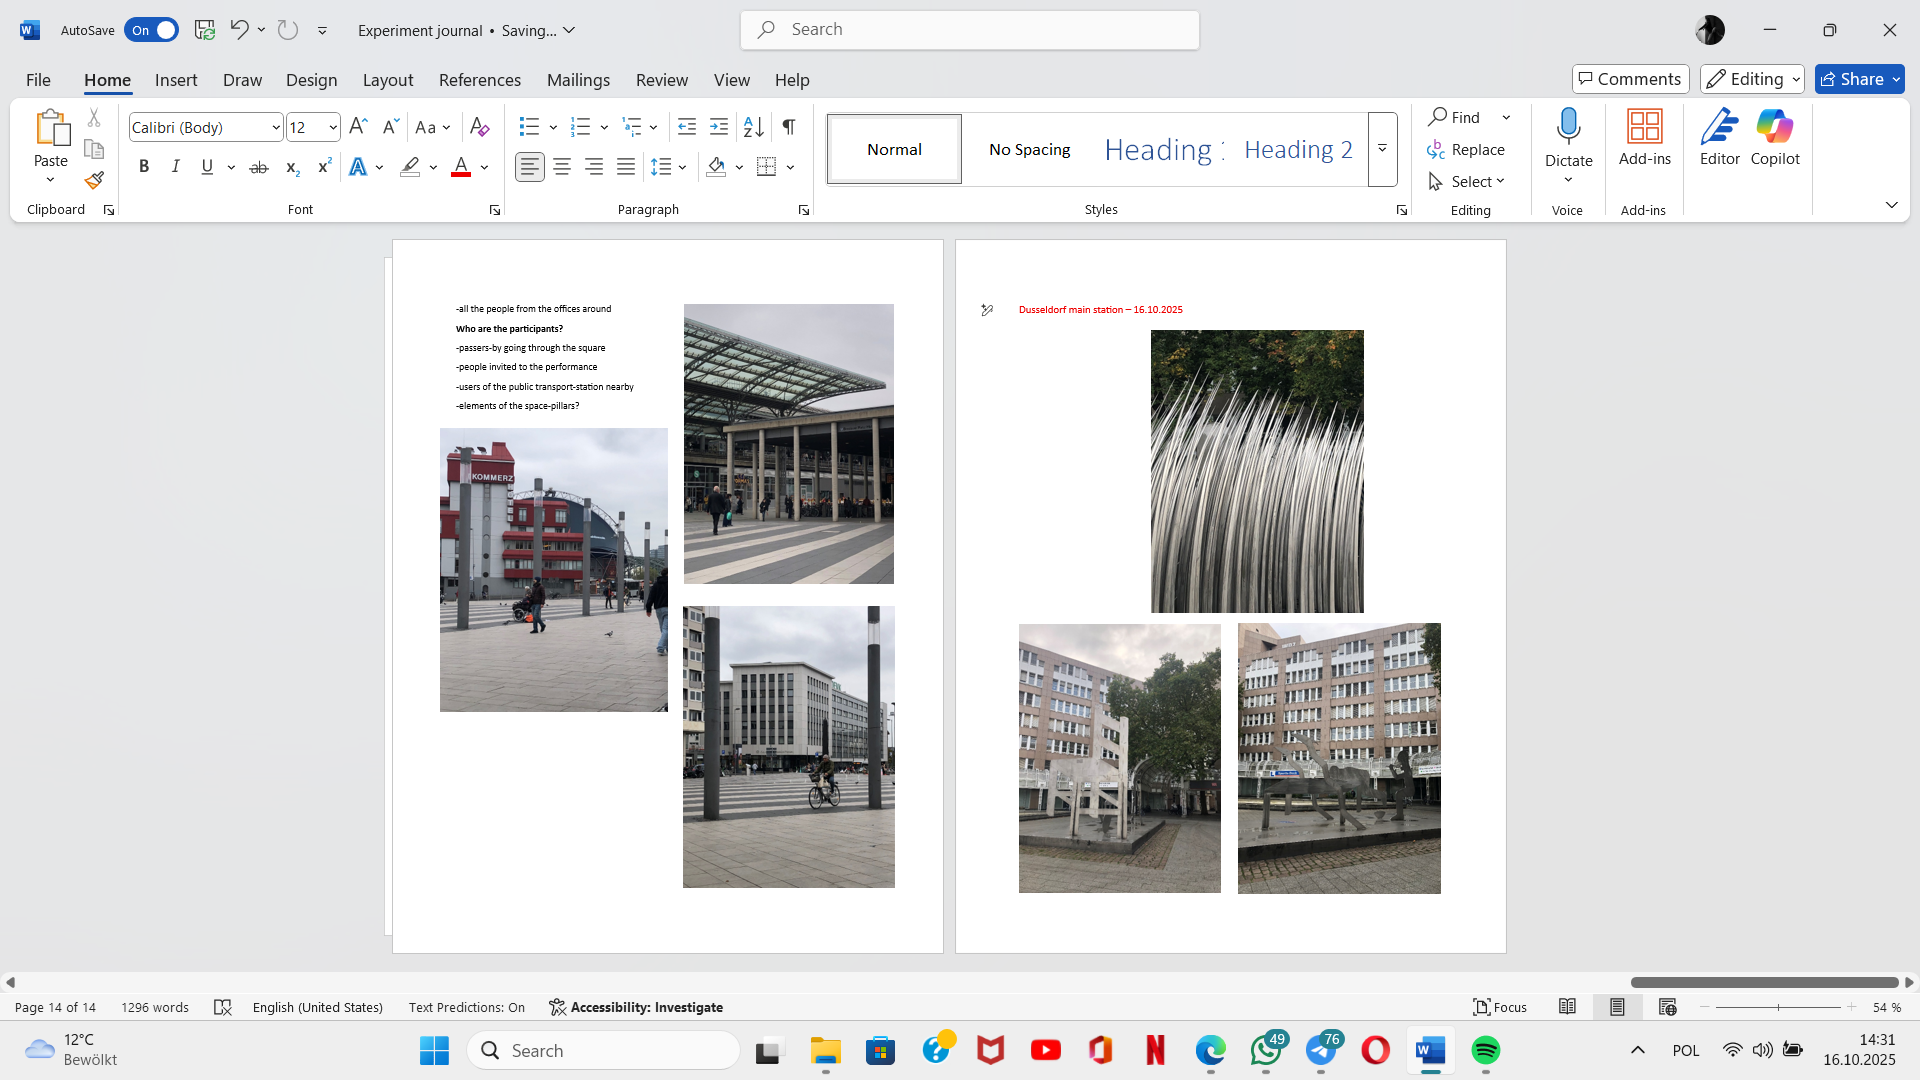The image size is (1920, 1080).
Task: Click the Sort button in Paragraph
Action: pyautogui.click(x=753, y=127)
